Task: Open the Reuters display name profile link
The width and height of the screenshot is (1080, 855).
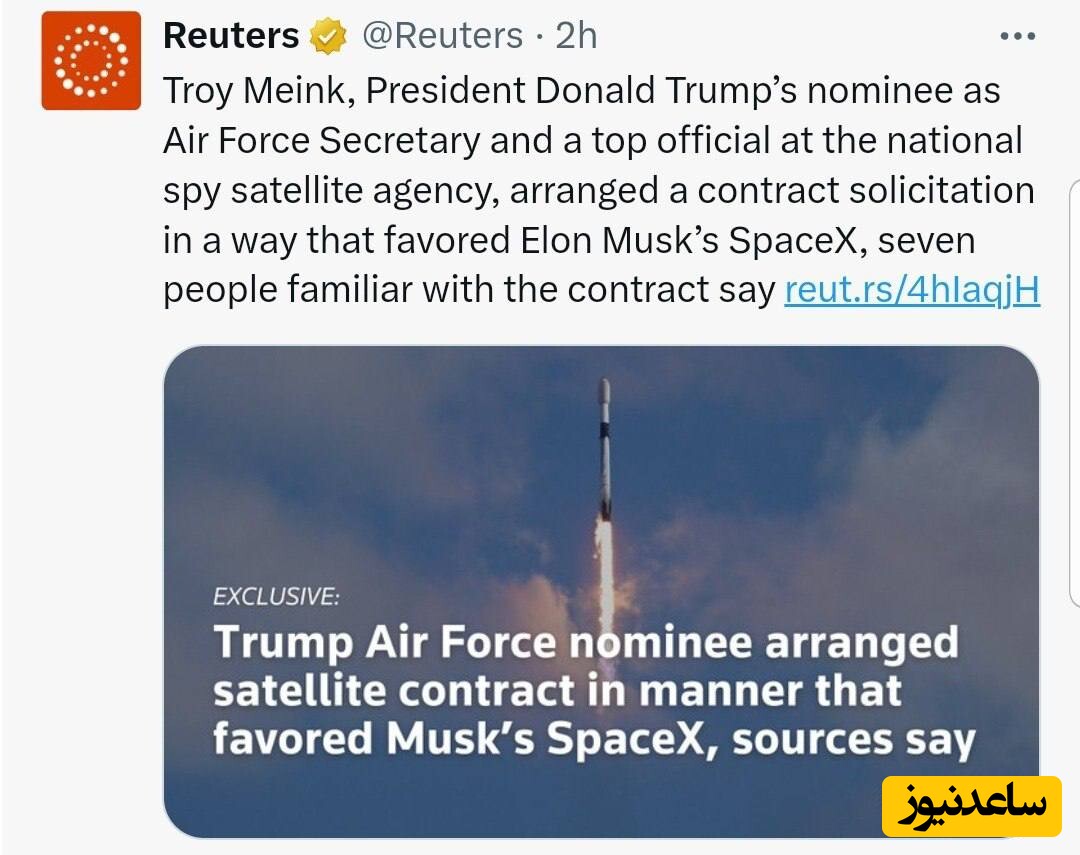Action: coord(231,37)
